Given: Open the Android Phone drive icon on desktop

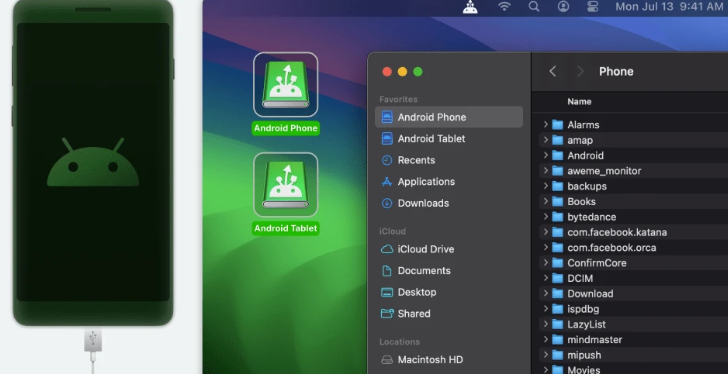Looking at the screenshot, I should pos(286,84).
